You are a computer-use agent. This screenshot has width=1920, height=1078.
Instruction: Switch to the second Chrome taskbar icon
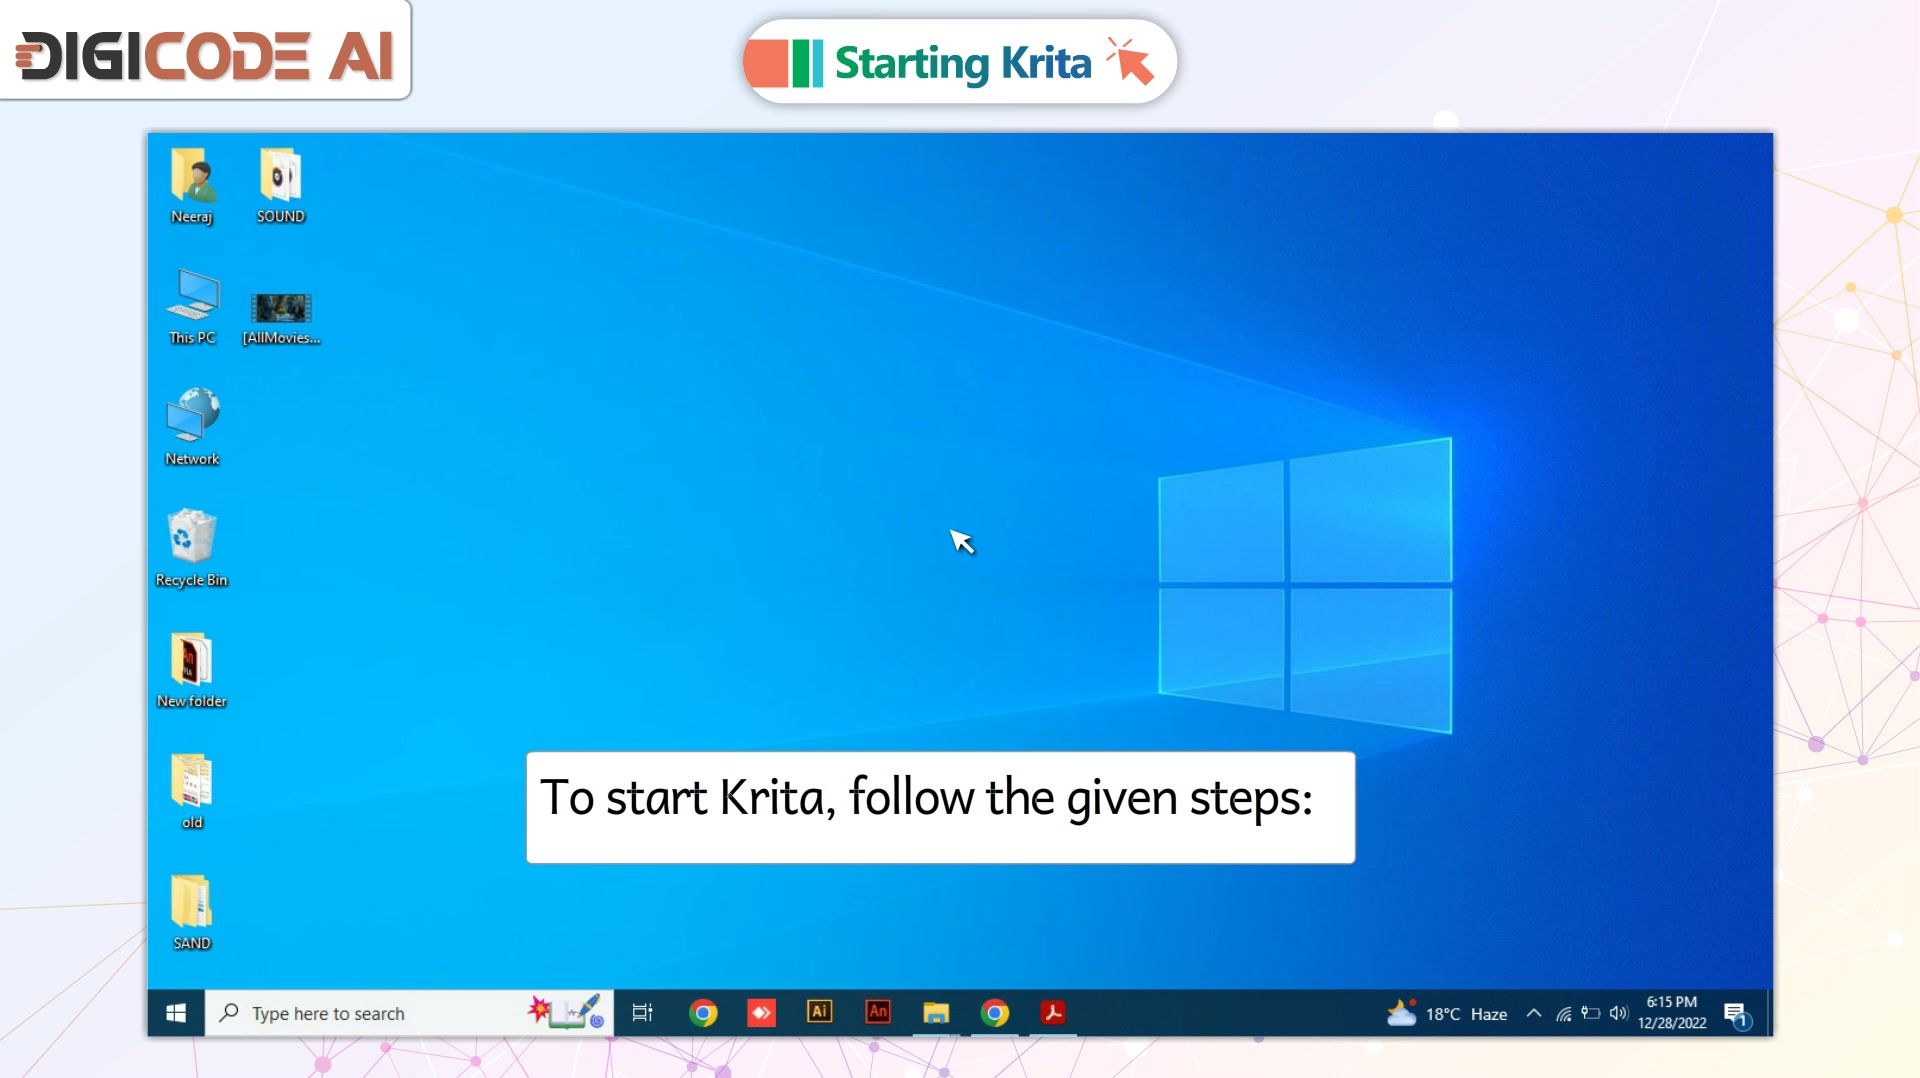point(995,1013)
